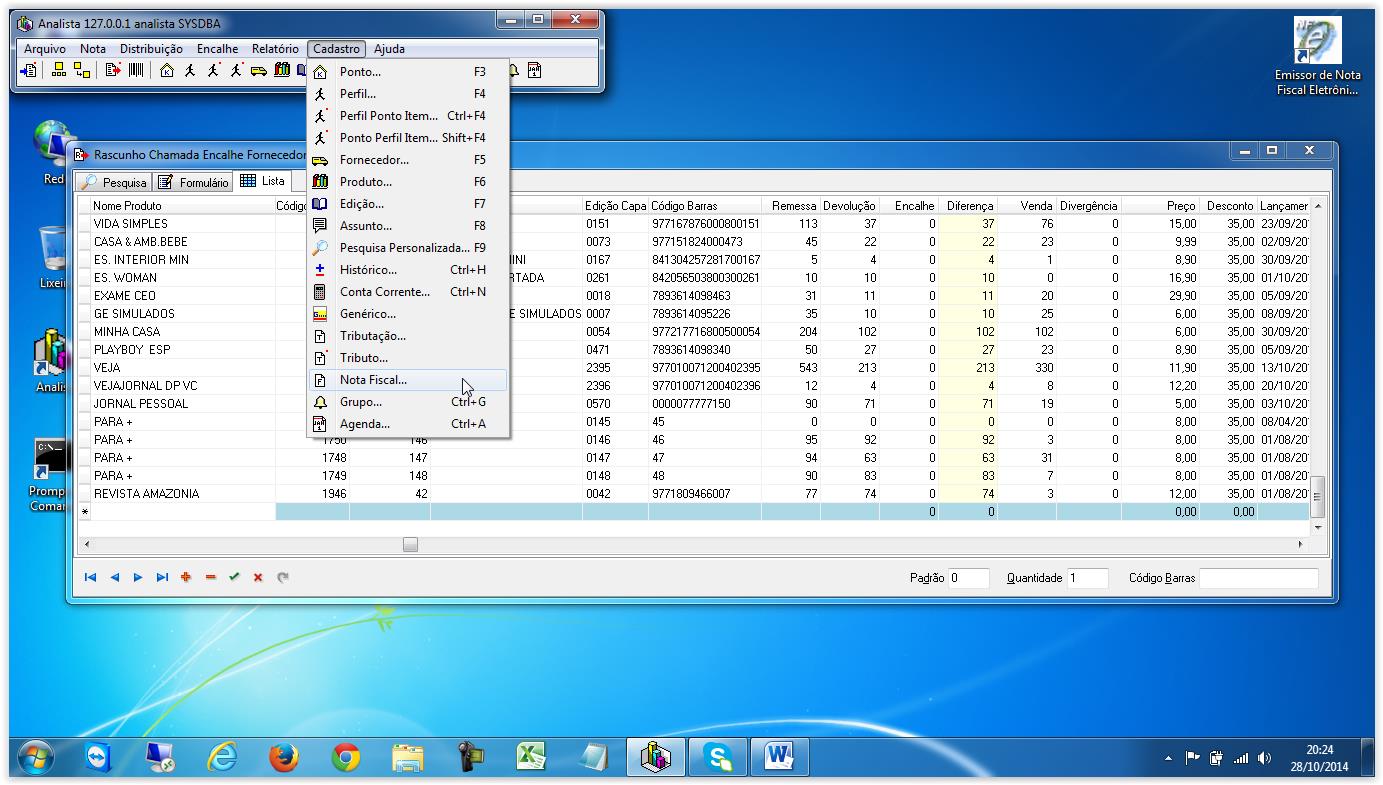Open Excel from the taskbar
The image size is (1383, 785).
pyautogui.click(x=531, y=758)
